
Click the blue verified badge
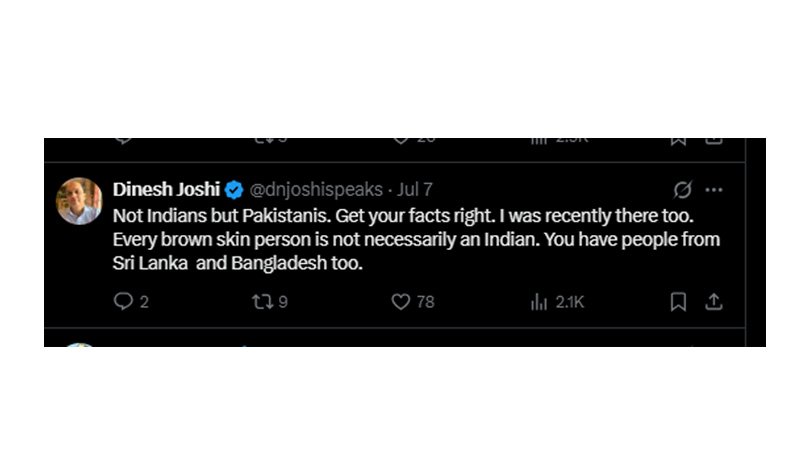click(234, 190)
